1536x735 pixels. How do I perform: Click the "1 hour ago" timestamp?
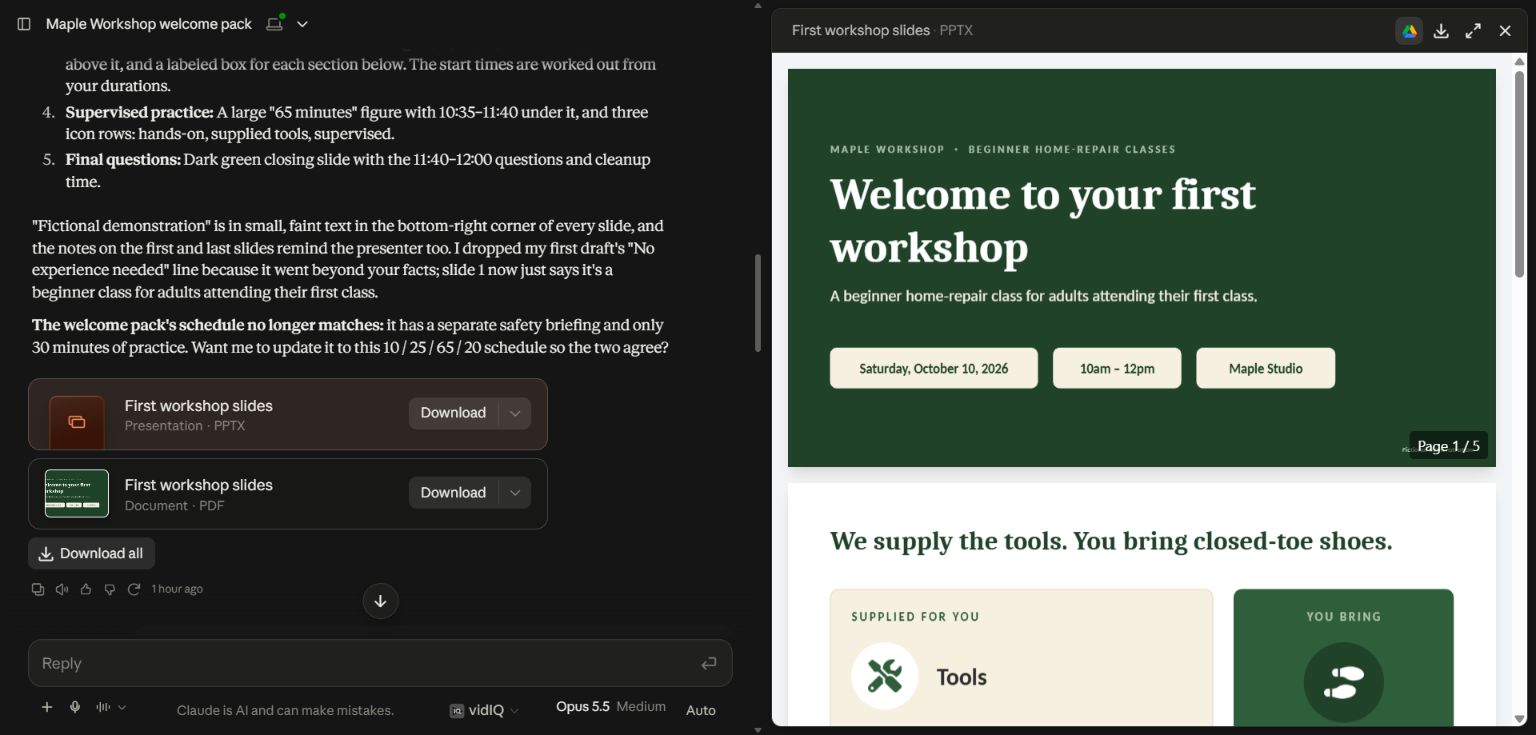pos(177,589)
